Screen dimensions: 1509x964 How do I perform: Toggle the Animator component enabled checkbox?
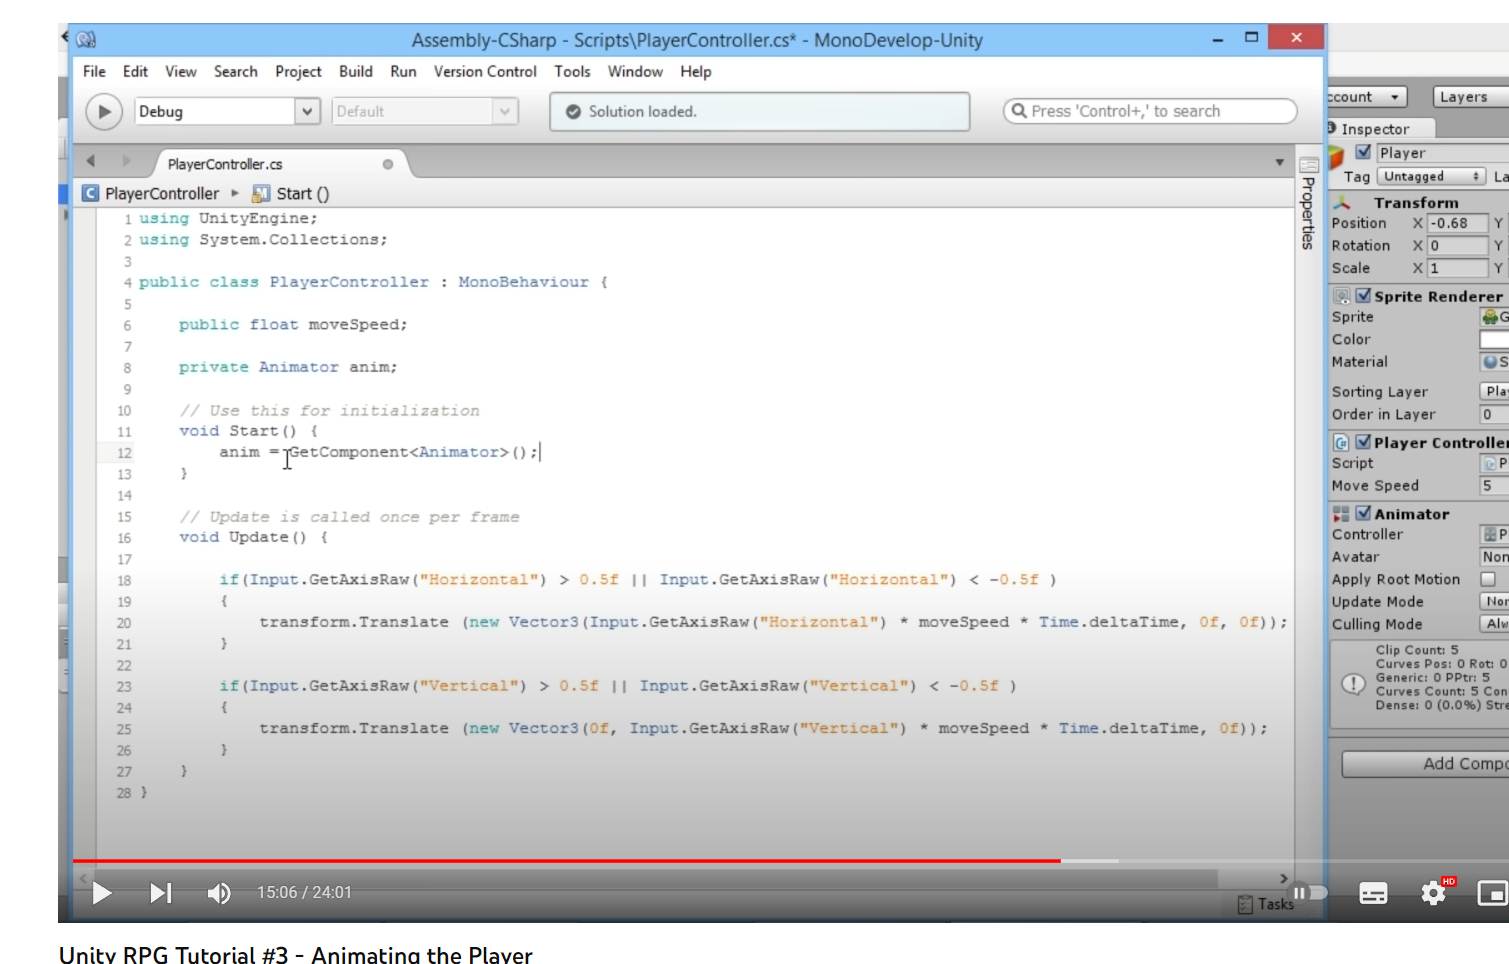click(1363, 513)
